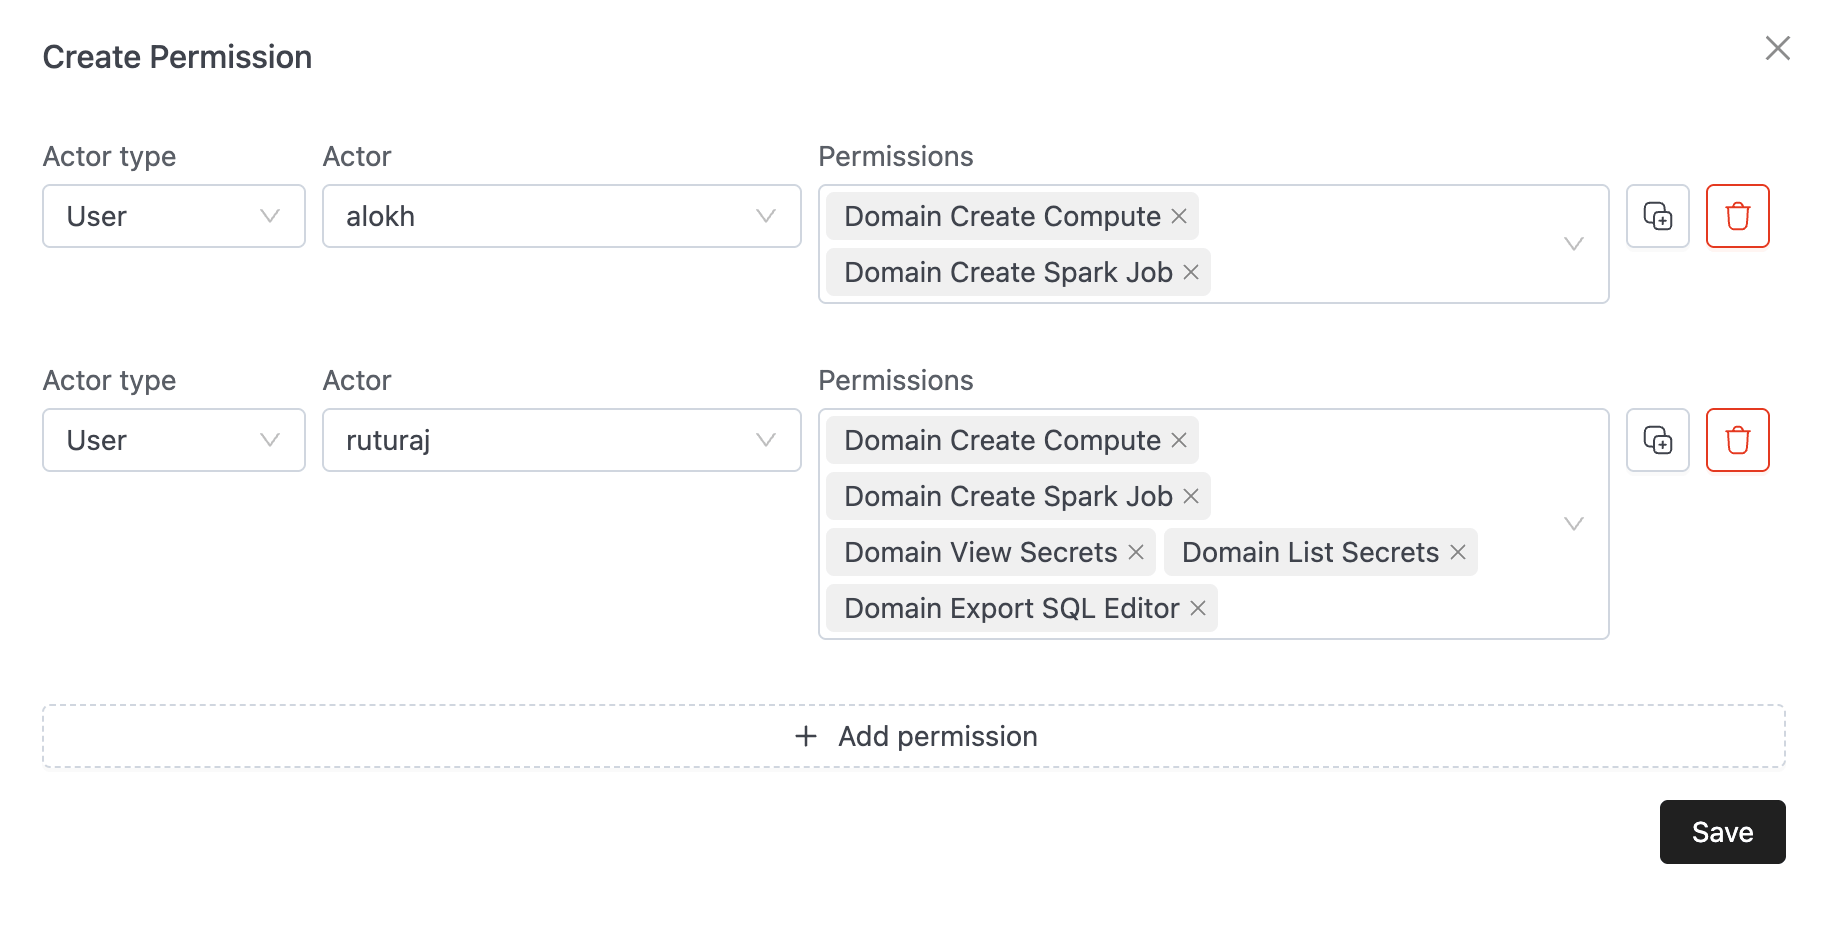The width and height of the screenshot is (1826, 926).
Task: Remove Domain View Secrets tag from ruturaj
Action: 1137,552
